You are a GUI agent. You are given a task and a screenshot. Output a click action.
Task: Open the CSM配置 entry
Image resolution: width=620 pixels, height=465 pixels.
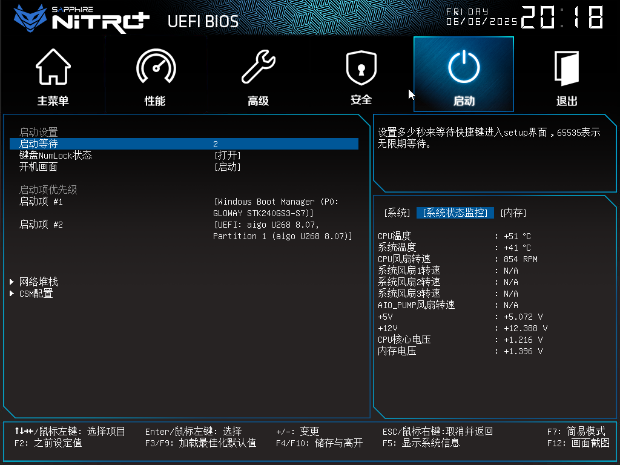(36, 293)
